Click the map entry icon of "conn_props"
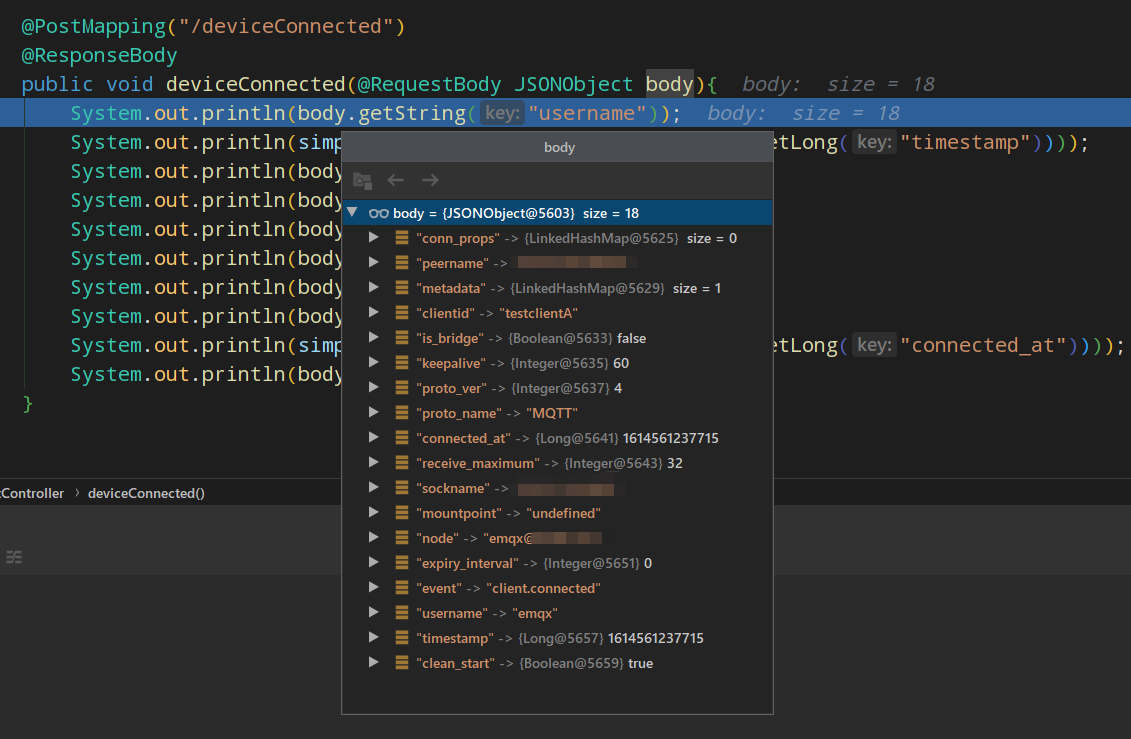Viewport: 1131px width, 739px height. pyautogui.click(x=402, y=238)
